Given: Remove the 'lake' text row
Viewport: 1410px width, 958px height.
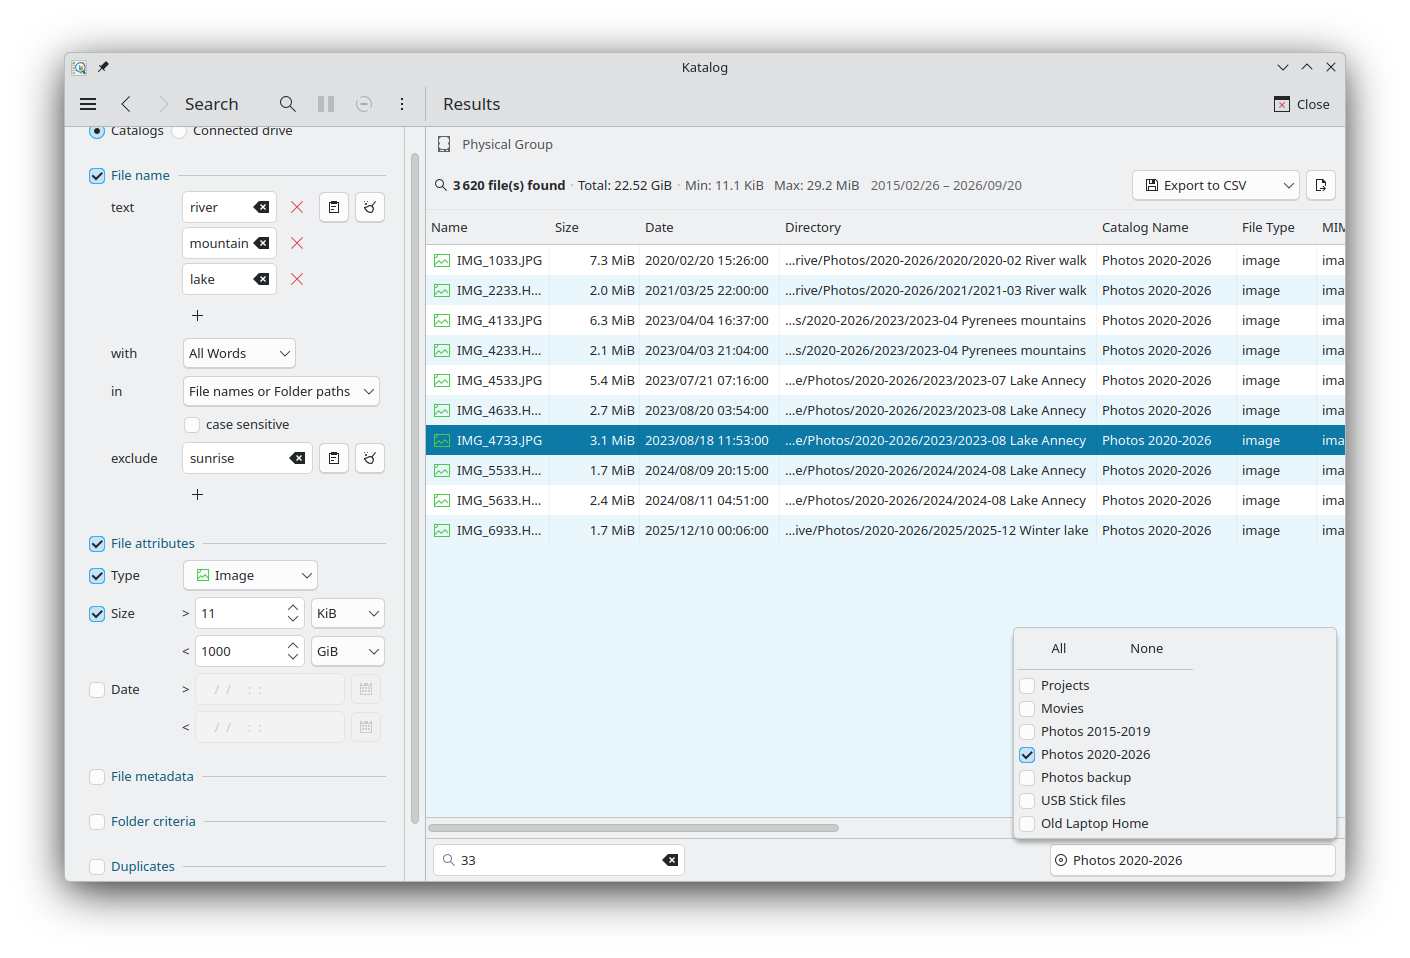Looking at the screenshot, I should pyautogui.click(x=297, y=279).
